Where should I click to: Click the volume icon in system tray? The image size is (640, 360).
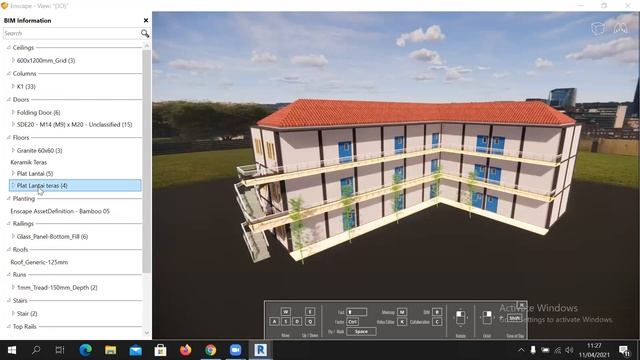pyautogui.click(x=569, y=350)
